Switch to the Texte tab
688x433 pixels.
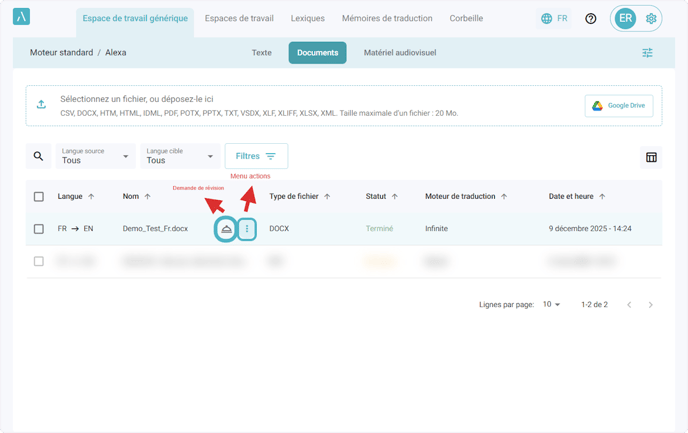point(261,53)
